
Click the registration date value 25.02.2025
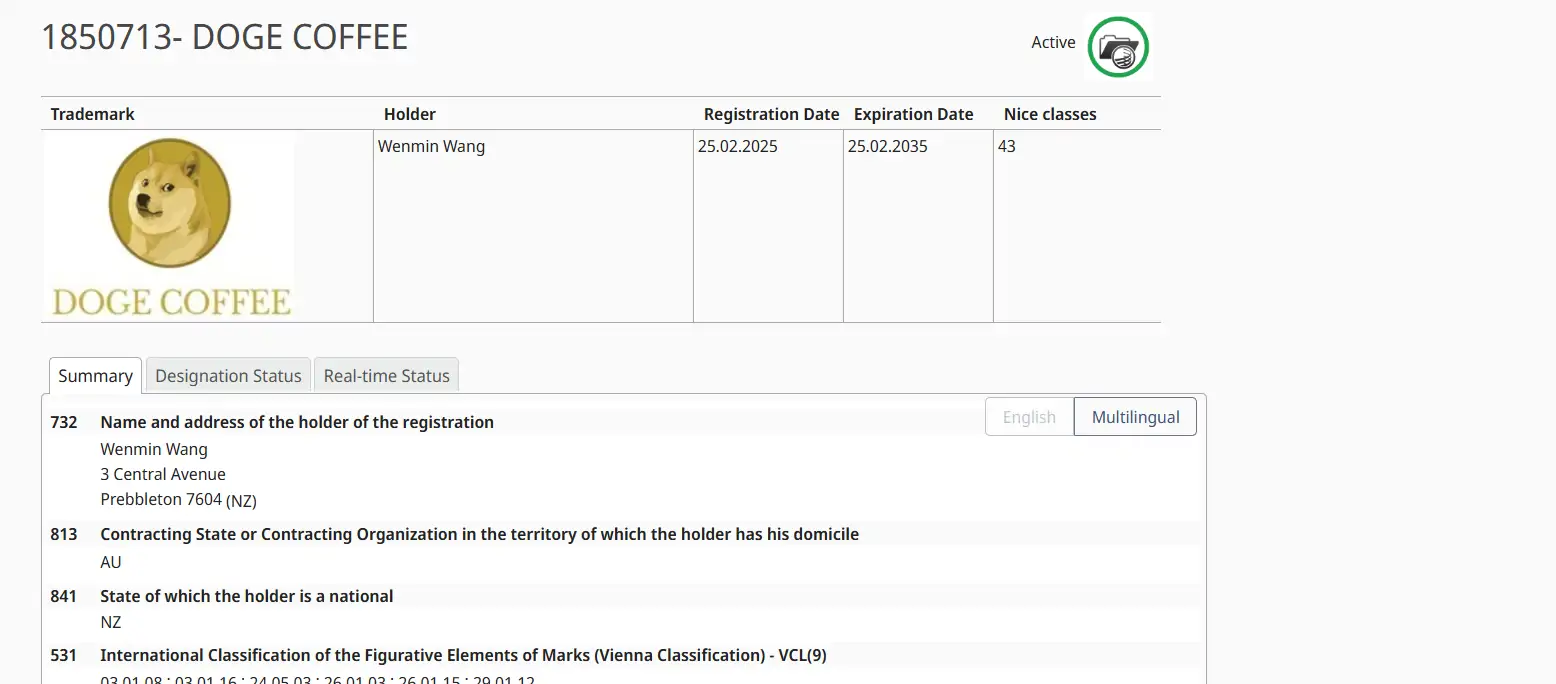click(737, 146)
